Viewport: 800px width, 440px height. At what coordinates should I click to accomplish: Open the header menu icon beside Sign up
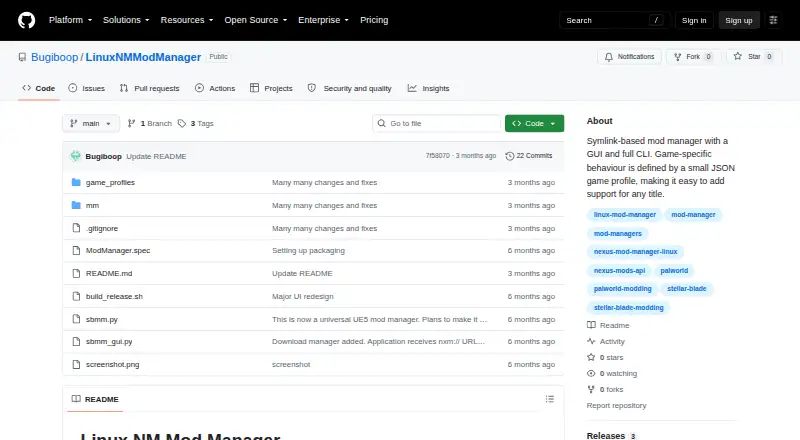773,20
